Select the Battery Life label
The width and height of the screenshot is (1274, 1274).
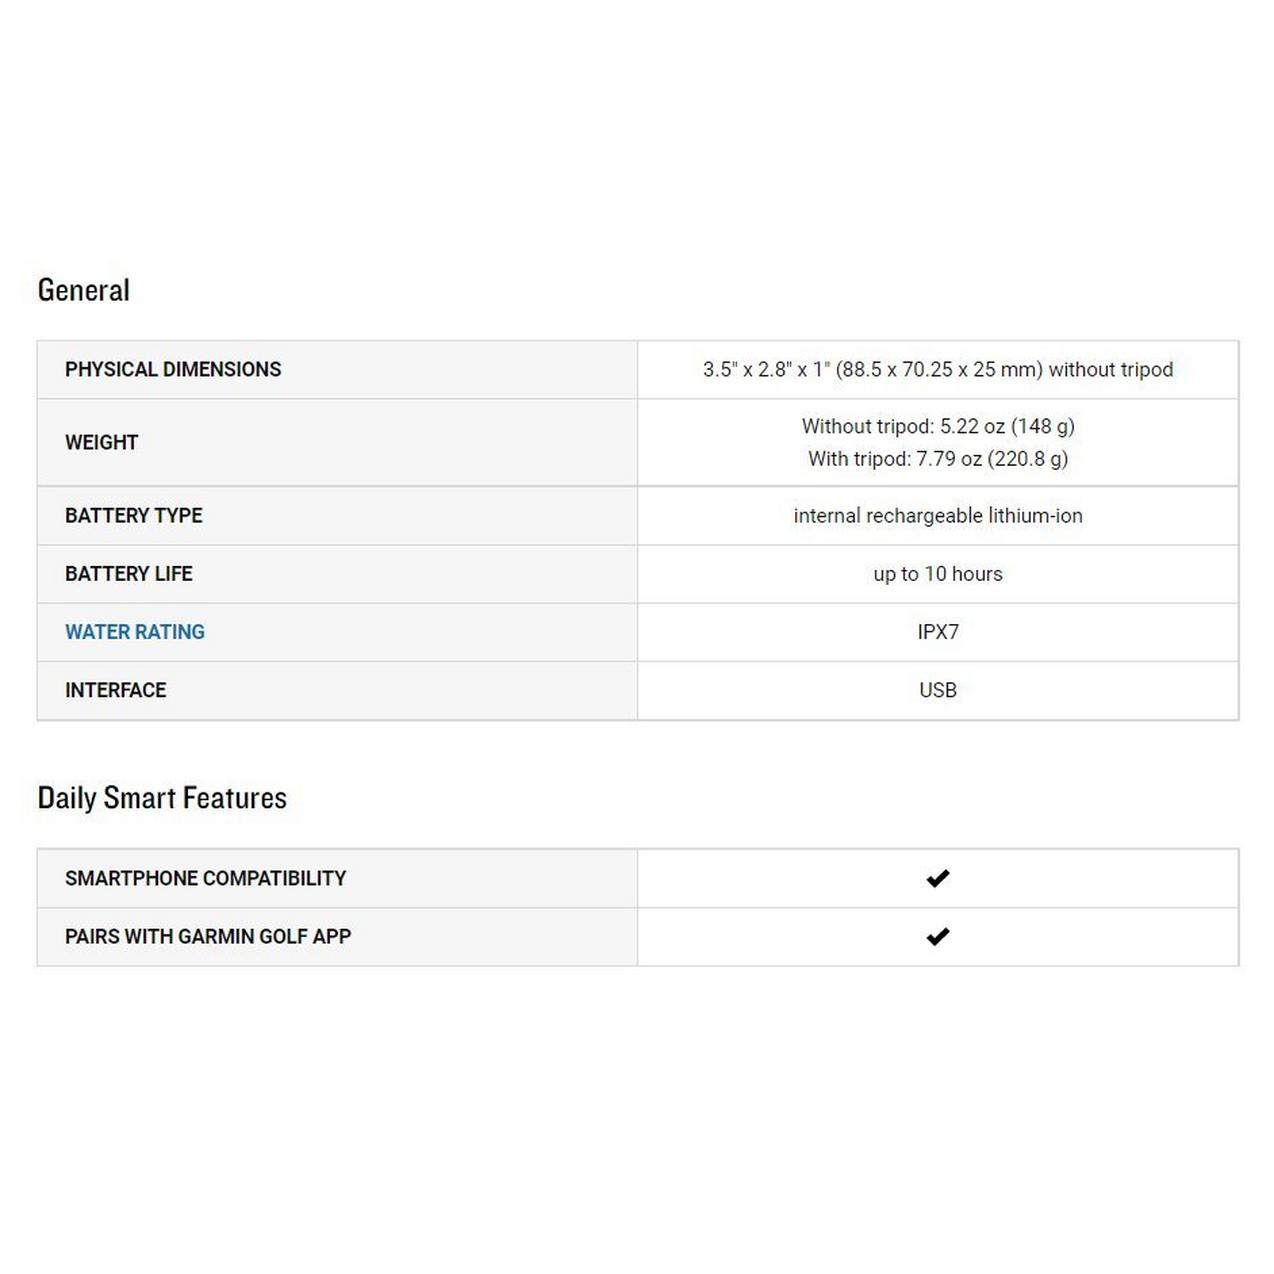[129, 574]
